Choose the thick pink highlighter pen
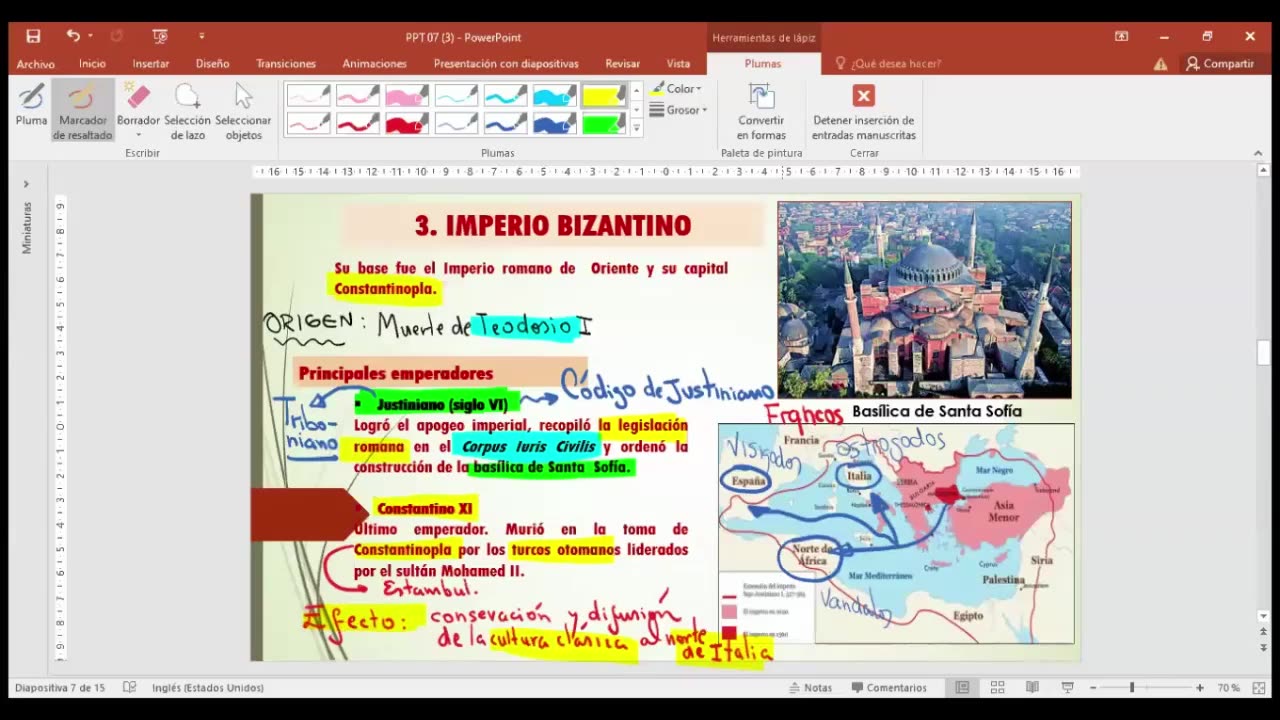Image resolution: width=1280 pixels, height=720 pixels. (407, 95)
